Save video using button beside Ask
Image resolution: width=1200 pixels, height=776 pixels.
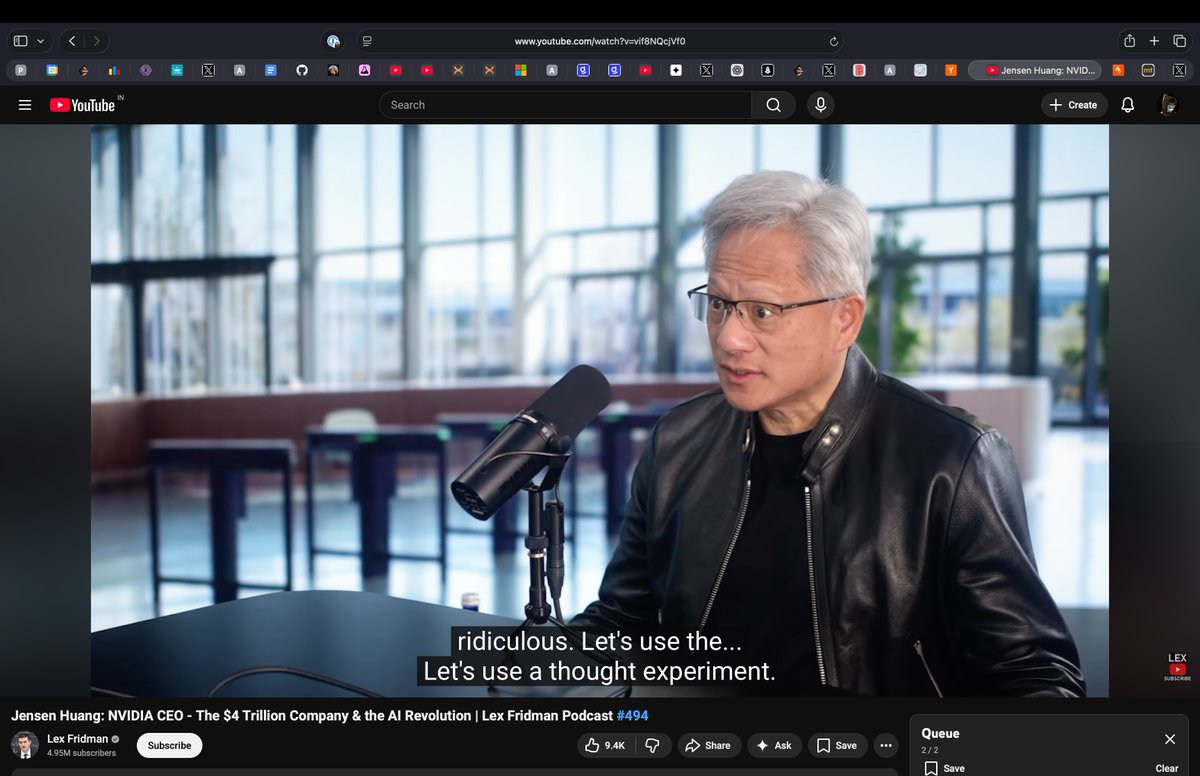837,745
